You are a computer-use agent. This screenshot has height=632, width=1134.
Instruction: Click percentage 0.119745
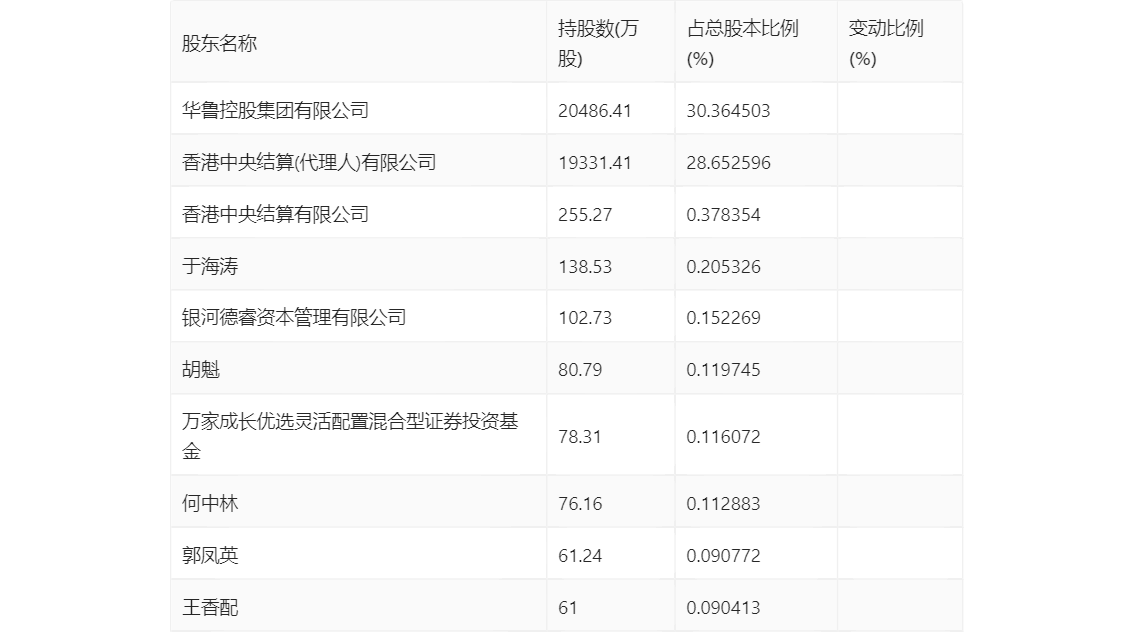click(723, 370)
